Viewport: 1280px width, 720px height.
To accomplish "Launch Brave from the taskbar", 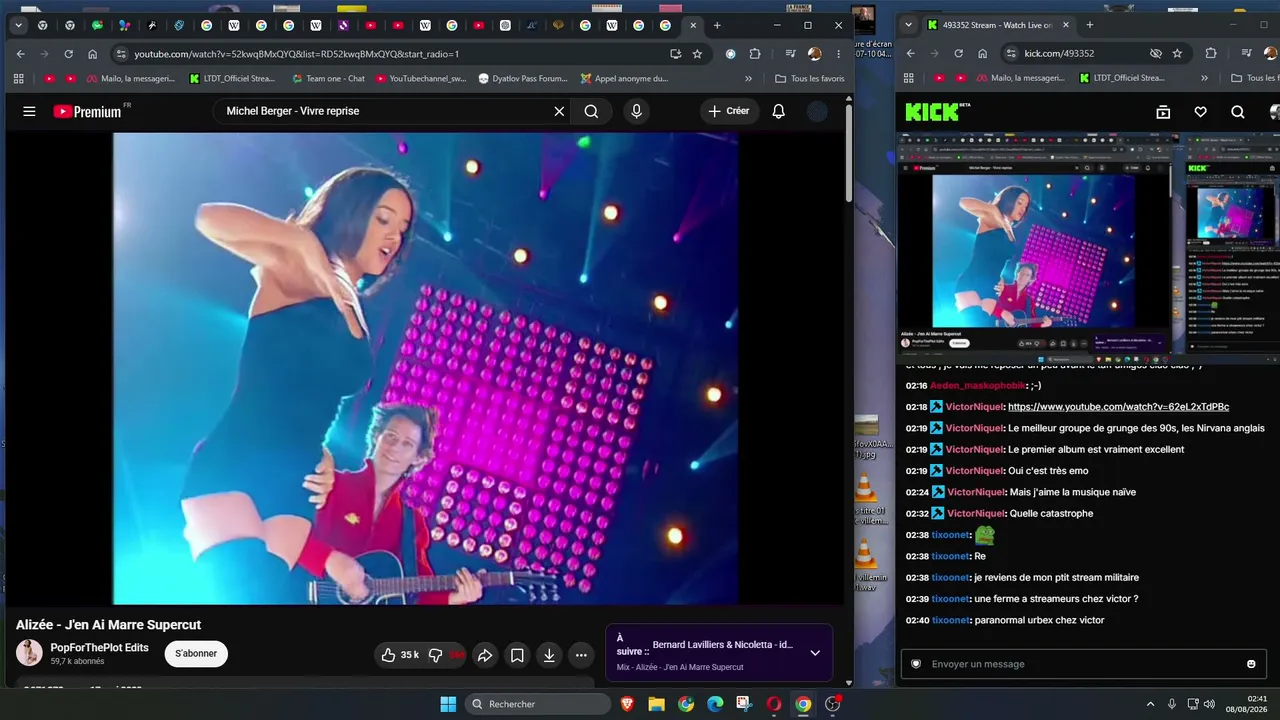I will (x=627, y=704).
